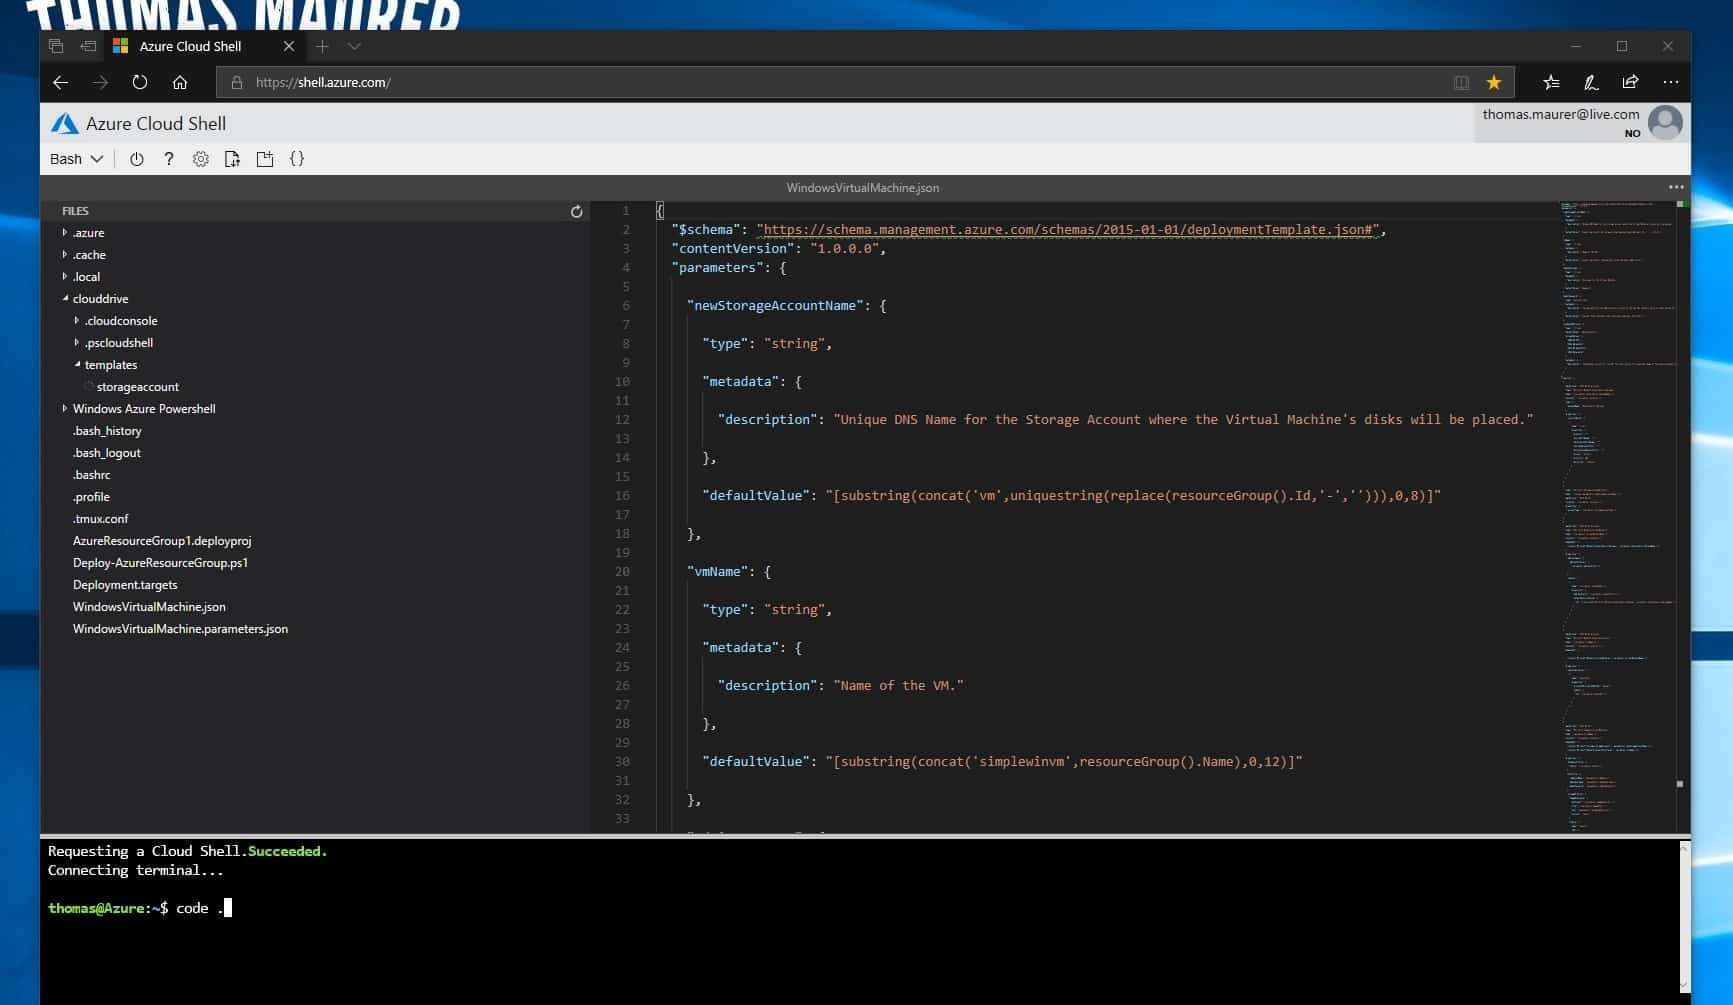
Task: Open the .profile file
Action: pos(91,497)
